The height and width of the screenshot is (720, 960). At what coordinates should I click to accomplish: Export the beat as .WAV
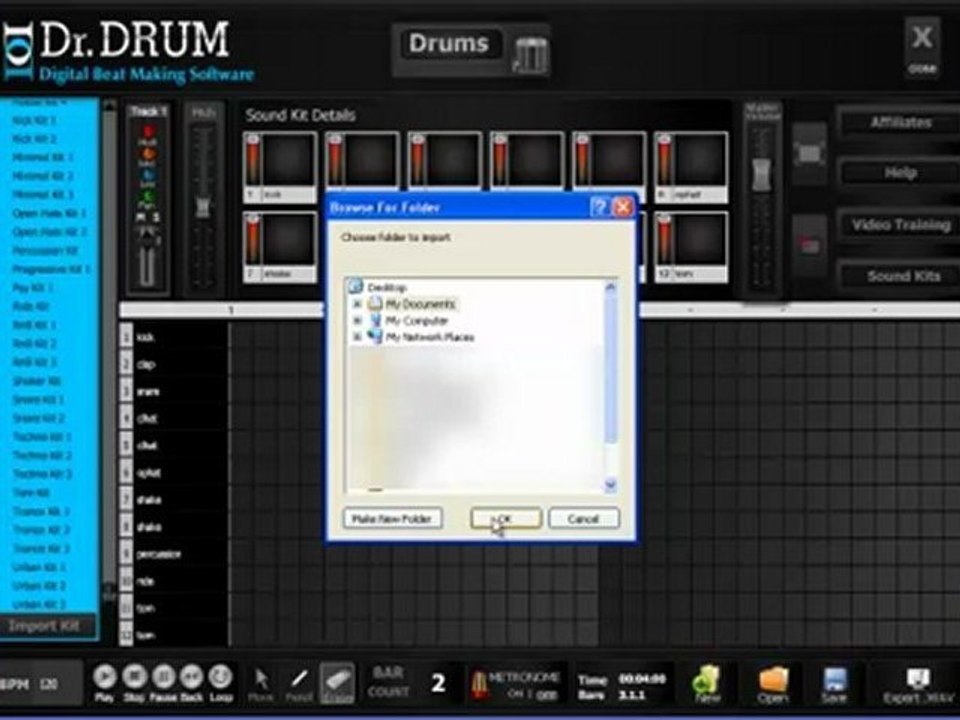coord(918,685)
